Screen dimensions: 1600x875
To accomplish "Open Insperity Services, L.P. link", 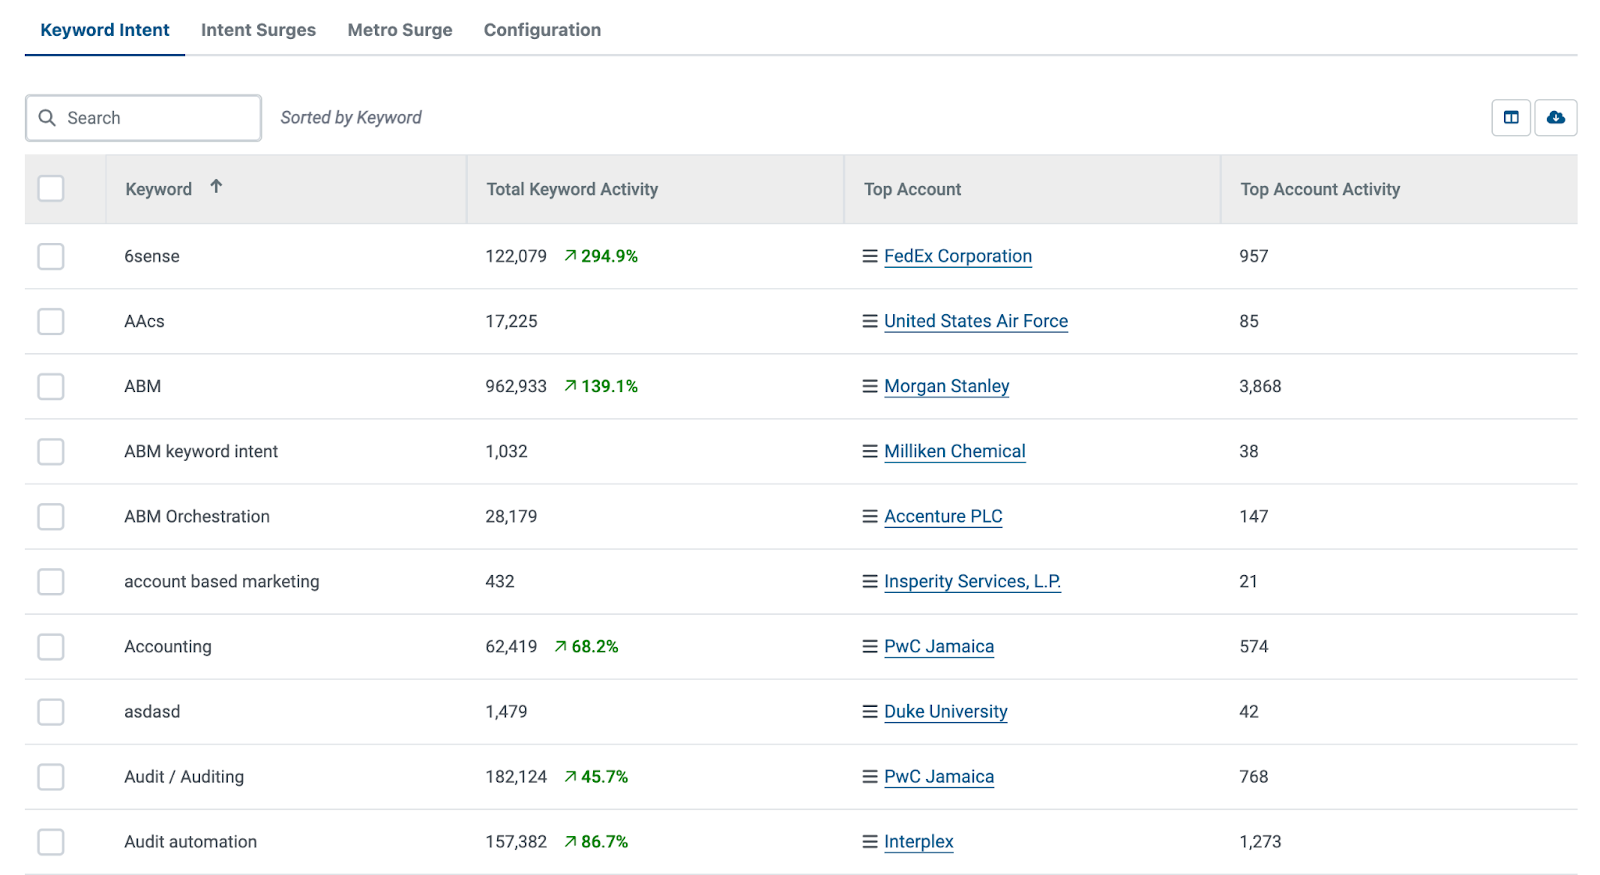I will (x=972, y=581).
